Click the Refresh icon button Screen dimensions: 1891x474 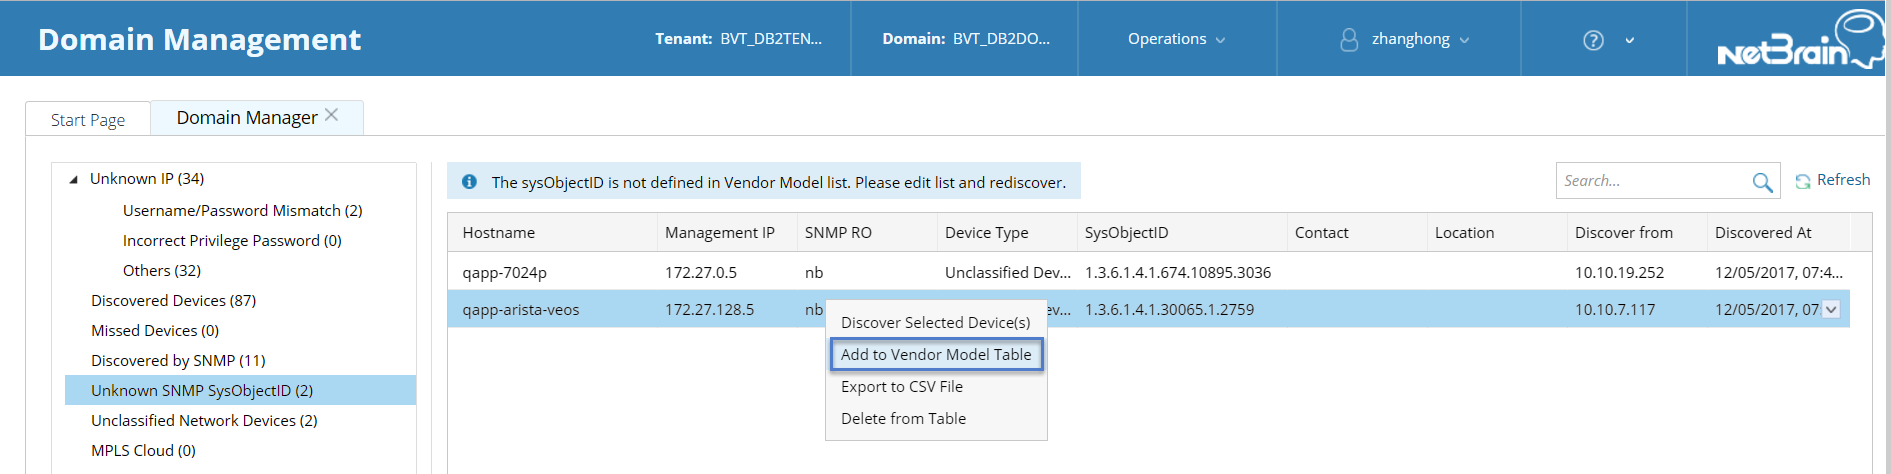point(1802,181)
